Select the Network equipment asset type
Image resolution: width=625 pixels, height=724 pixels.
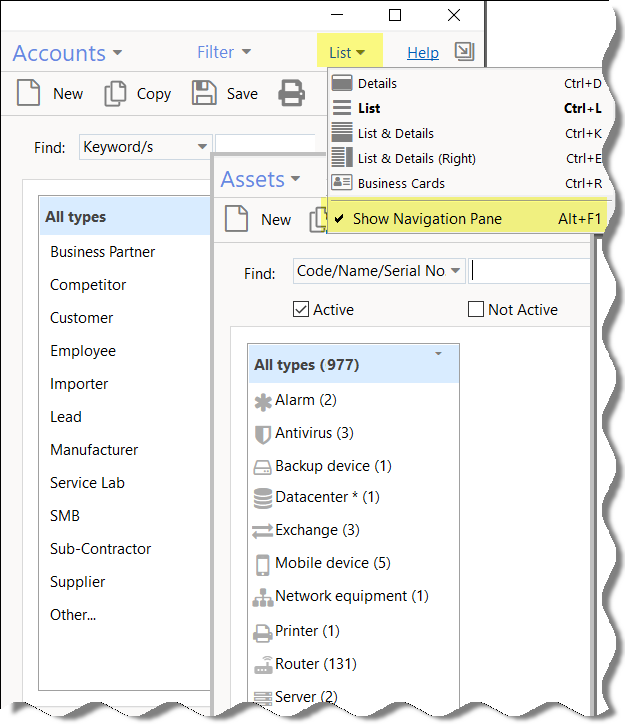[x=350, y=596]
